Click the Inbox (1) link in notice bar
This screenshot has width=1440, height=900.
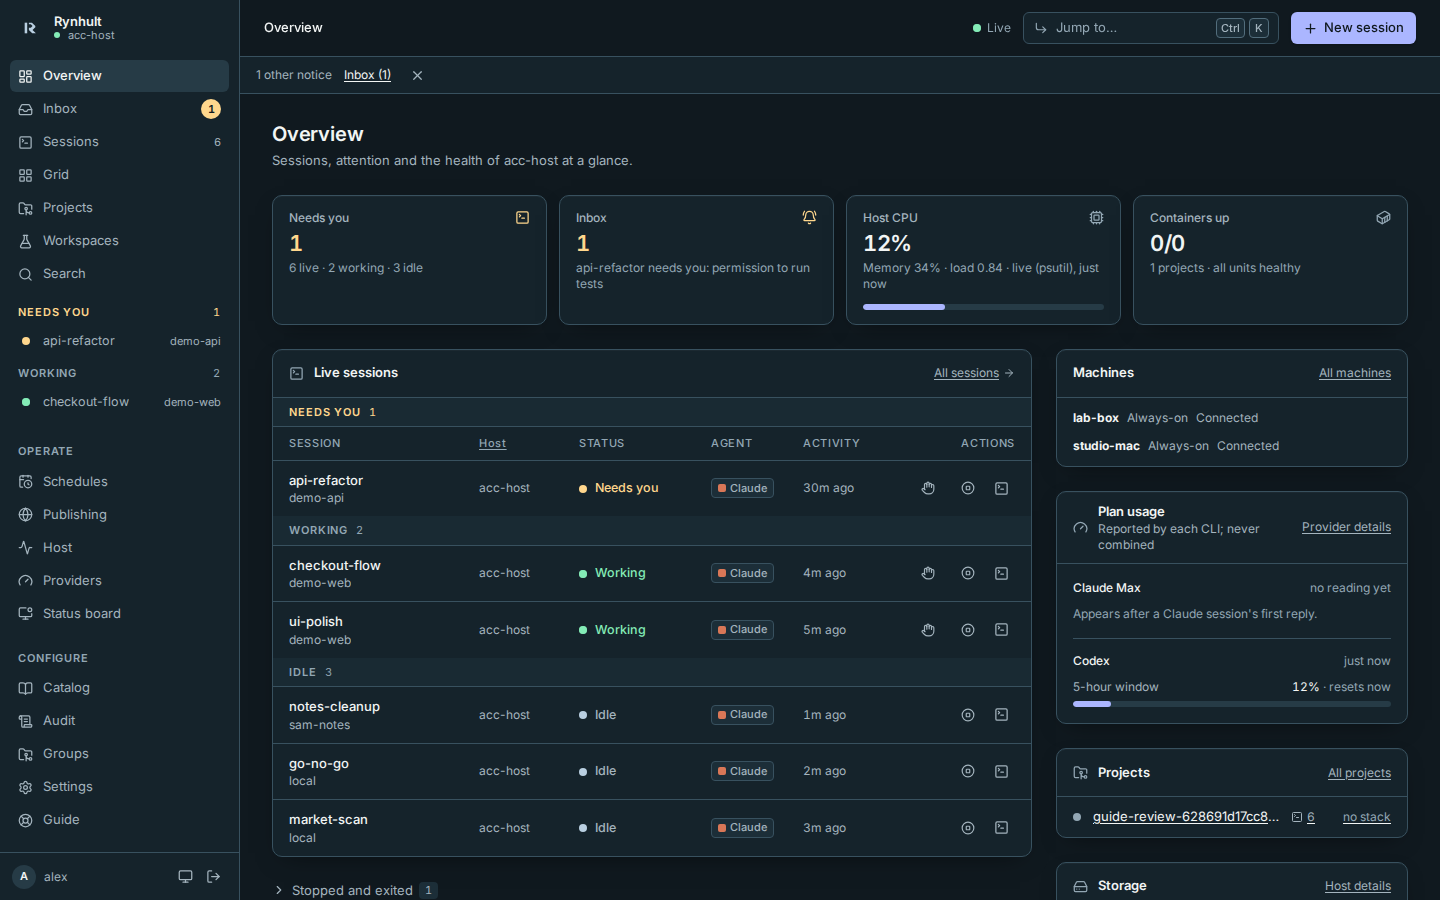367,75
